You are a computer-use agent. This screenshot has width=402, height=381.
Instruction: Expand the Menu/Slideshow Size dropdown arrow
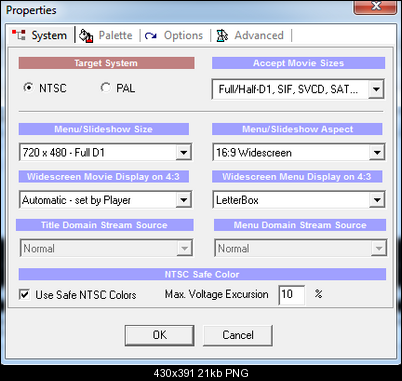point(183,152)
